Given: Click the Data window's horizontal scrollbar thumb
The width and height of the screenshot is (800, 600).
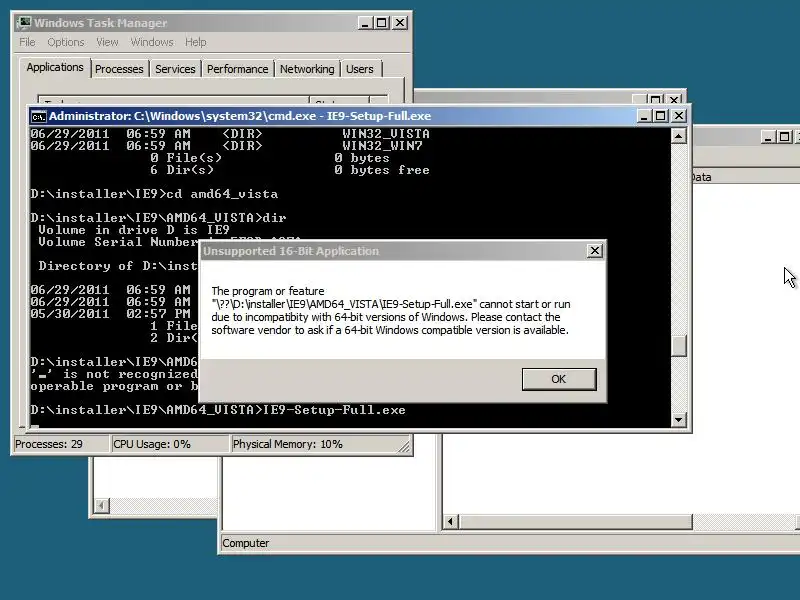Looking at the screenshot, I should (x=576, y=521).
